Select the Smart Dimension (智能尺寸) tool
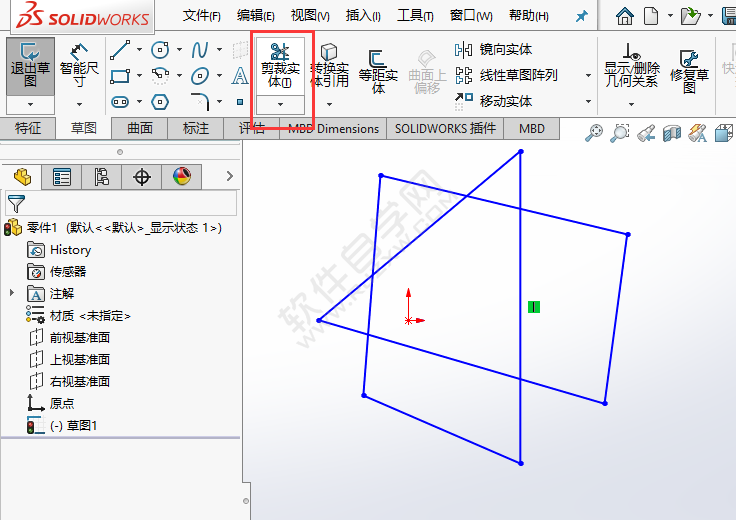The height and width of the screenshot is (520, 736). [79, 66]
